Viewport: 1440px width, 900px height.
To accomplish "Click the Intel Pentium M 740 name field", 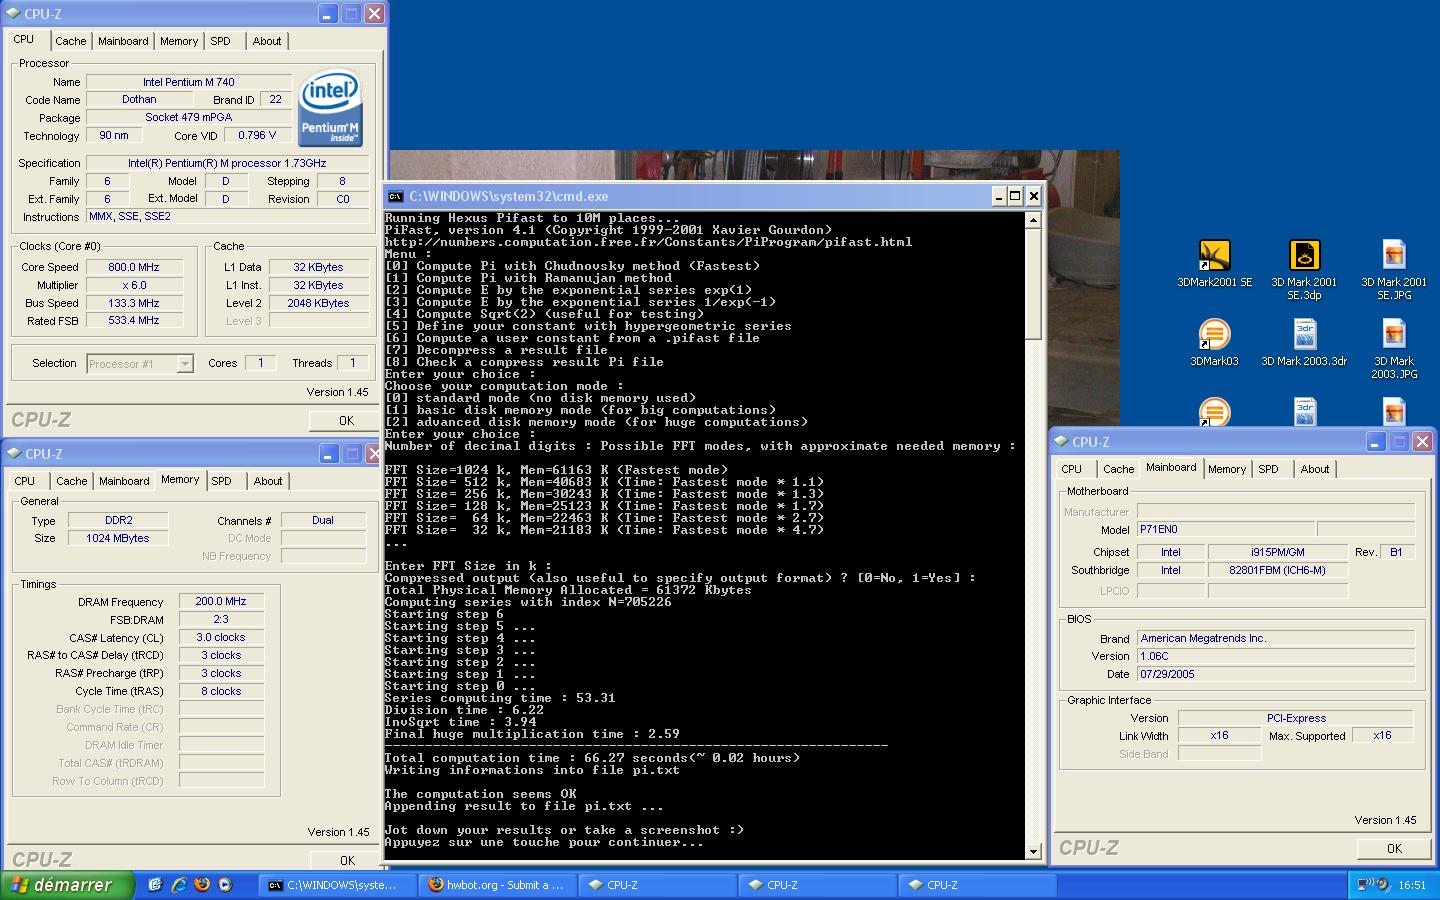I will click(x=189, y=82).
